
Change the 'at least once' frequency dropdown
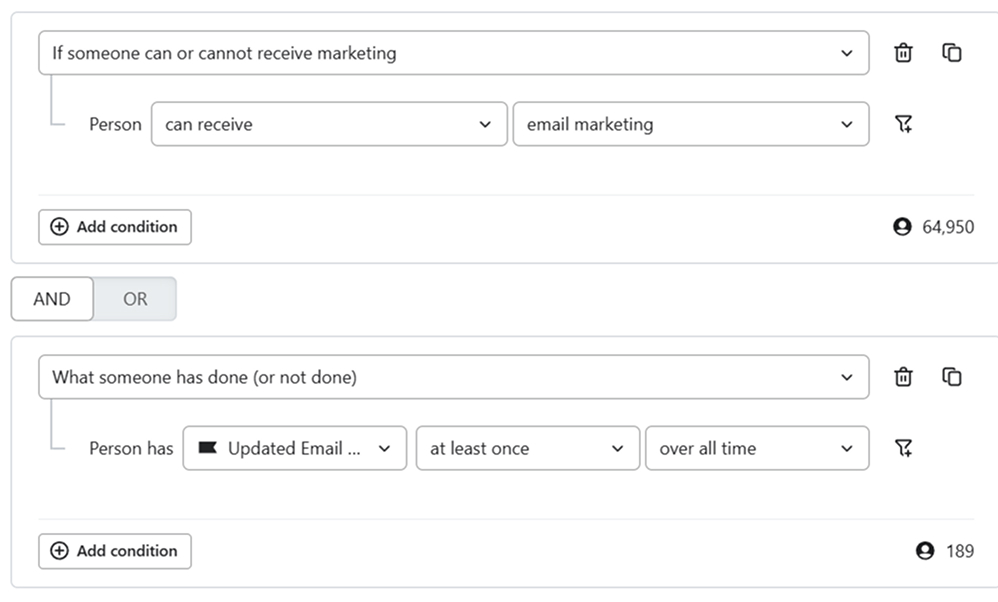pos(527,448)
